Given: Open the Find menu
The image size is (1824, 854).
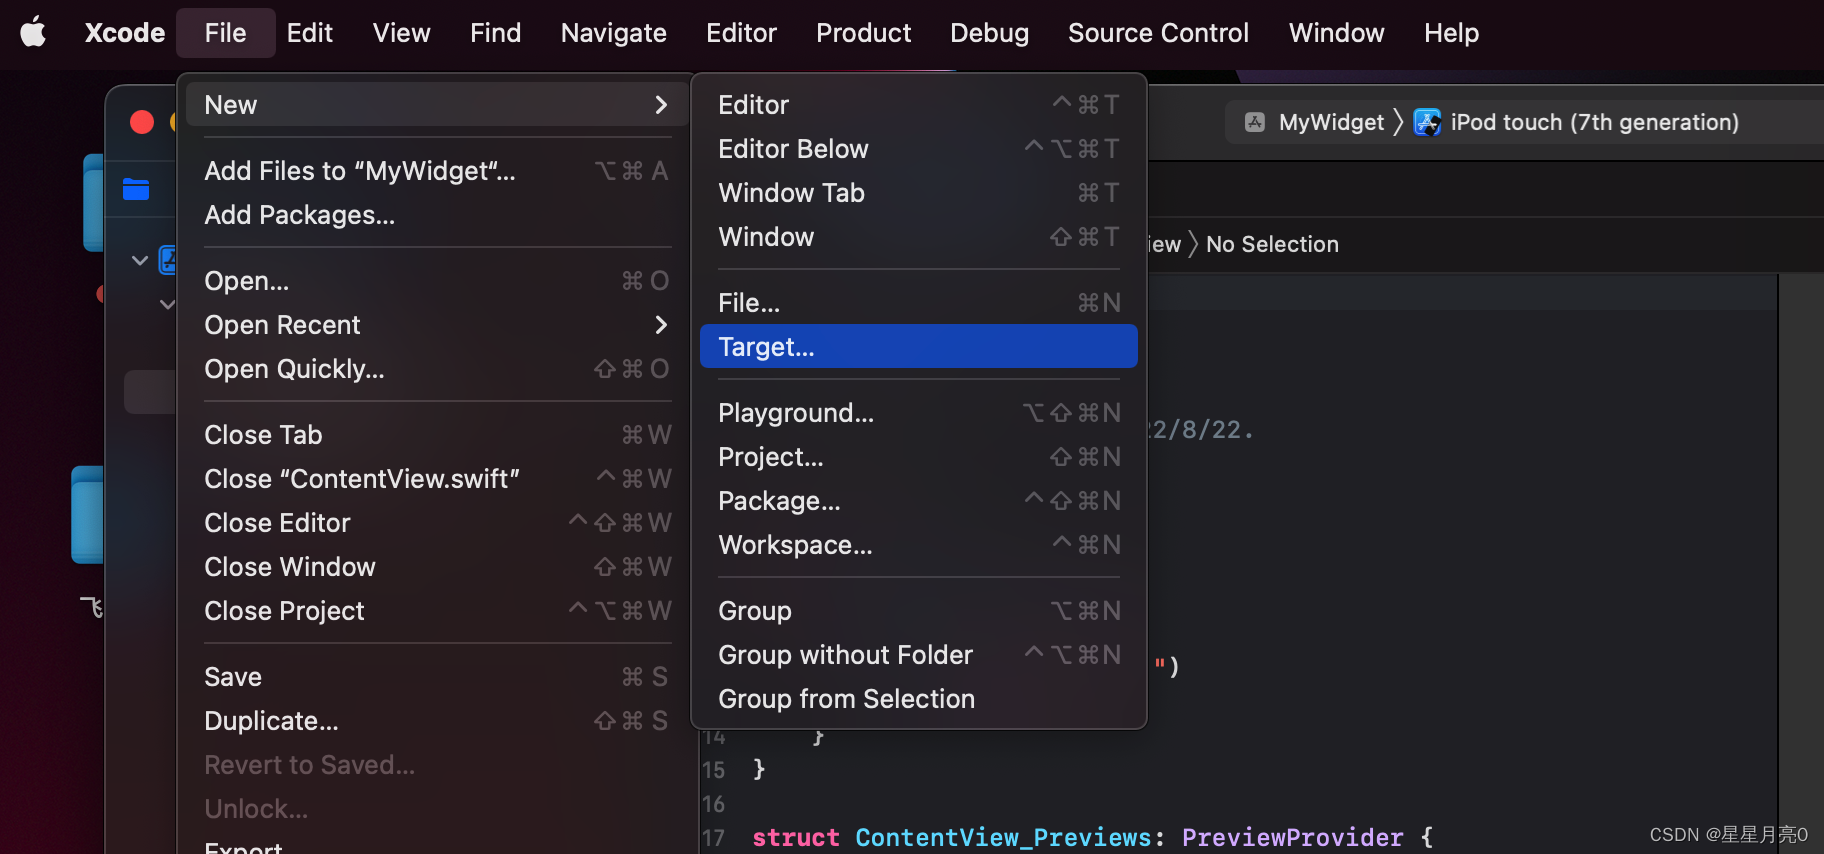Looking at the screenshot, I should pos(495,33).
